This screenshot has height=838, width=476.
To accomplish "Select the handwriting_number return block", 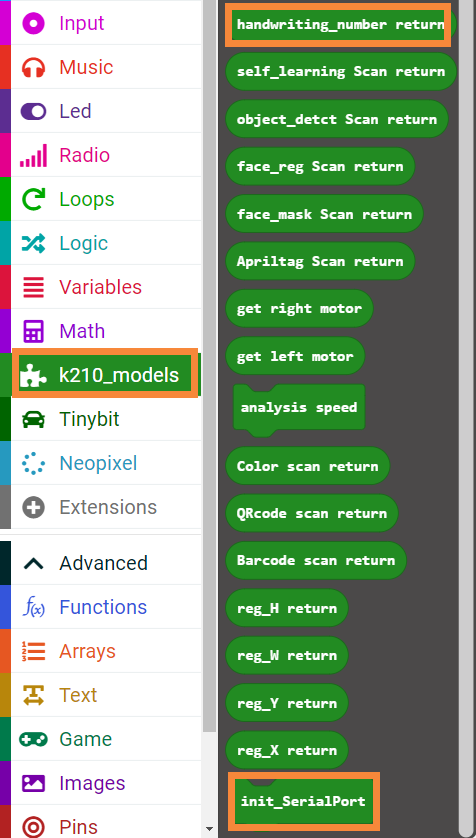I will pyautogui.click(x=340, y=25).
